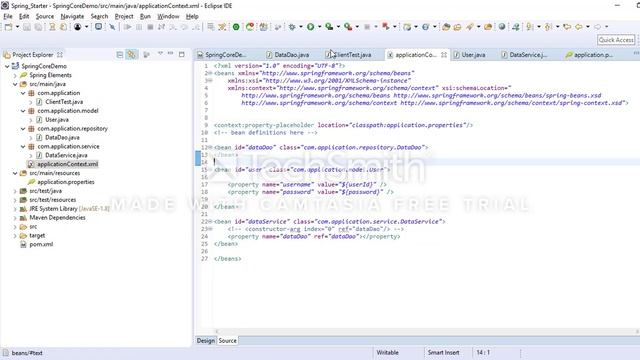Collapse the com.application.model package

pyautogui.click(x=23, y=111)
